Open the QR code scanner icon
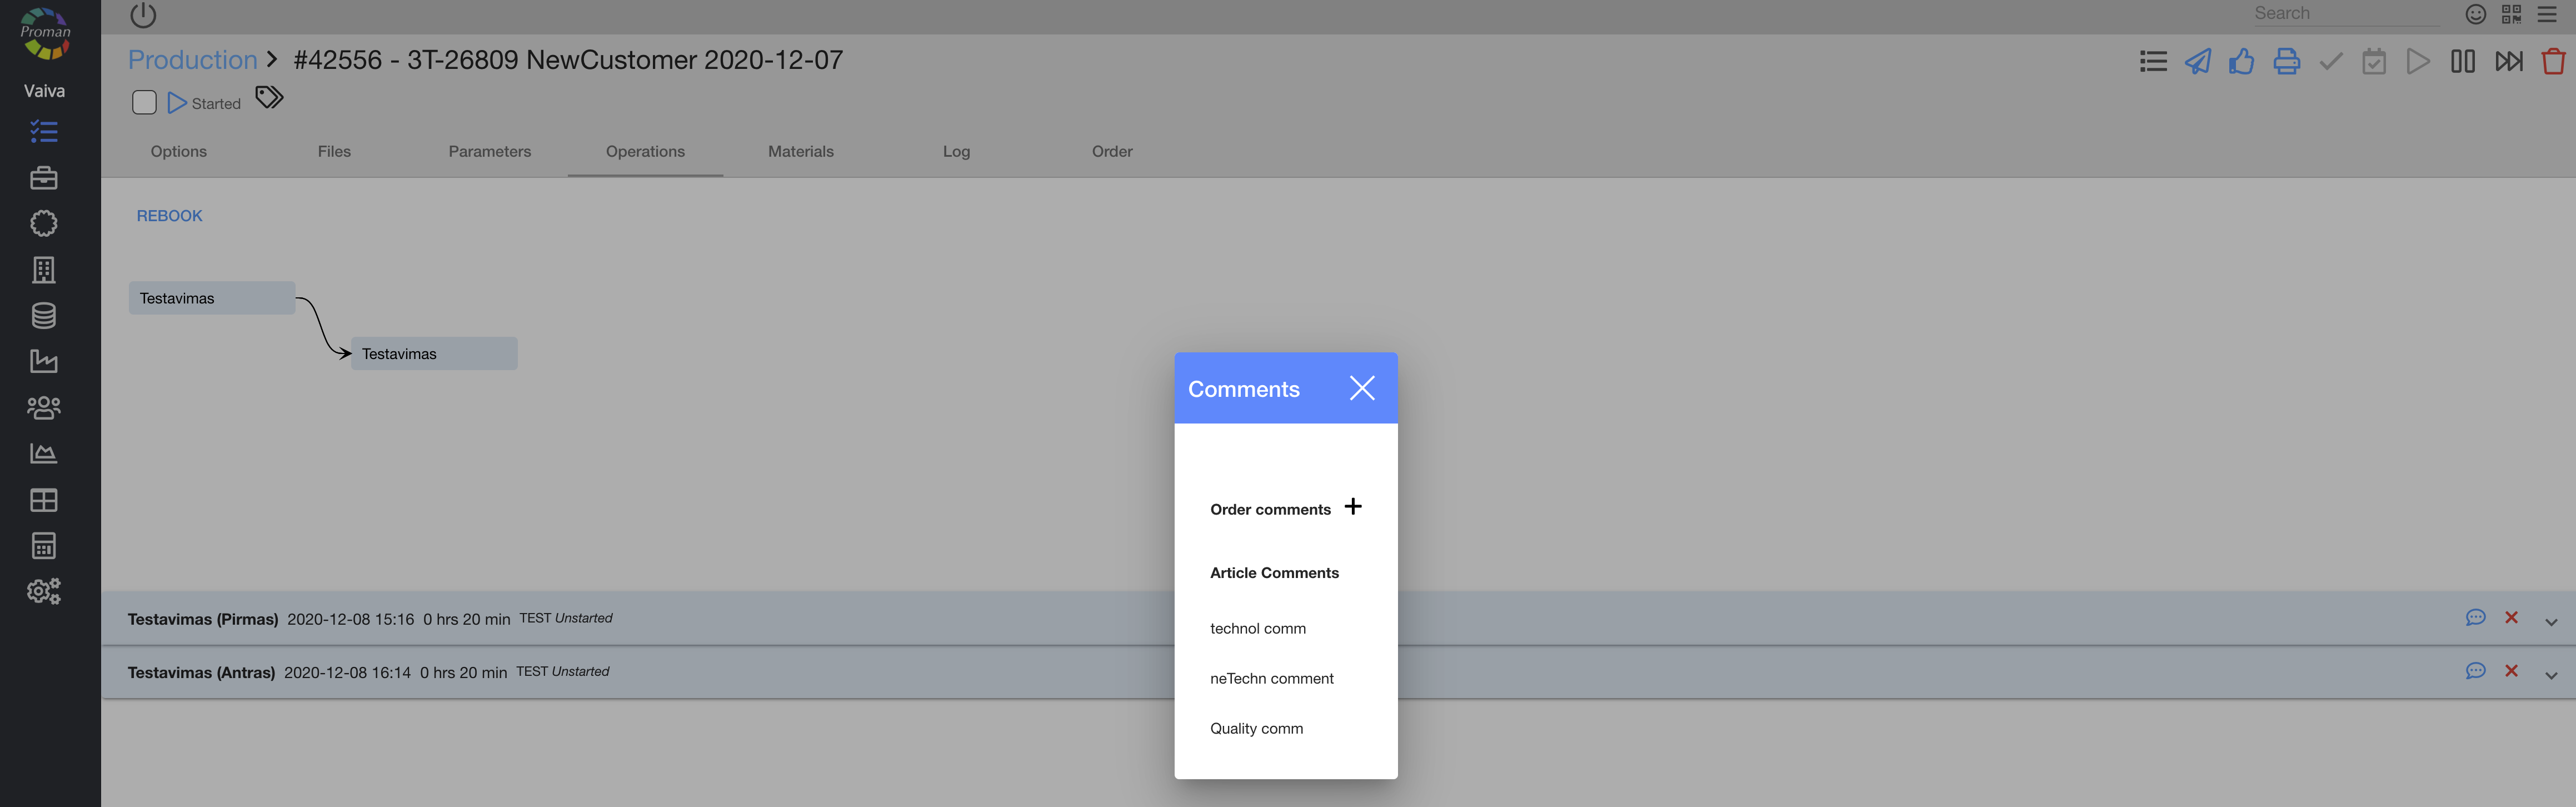Viewport: 2576px width, 807px height. pos(2511,14)
